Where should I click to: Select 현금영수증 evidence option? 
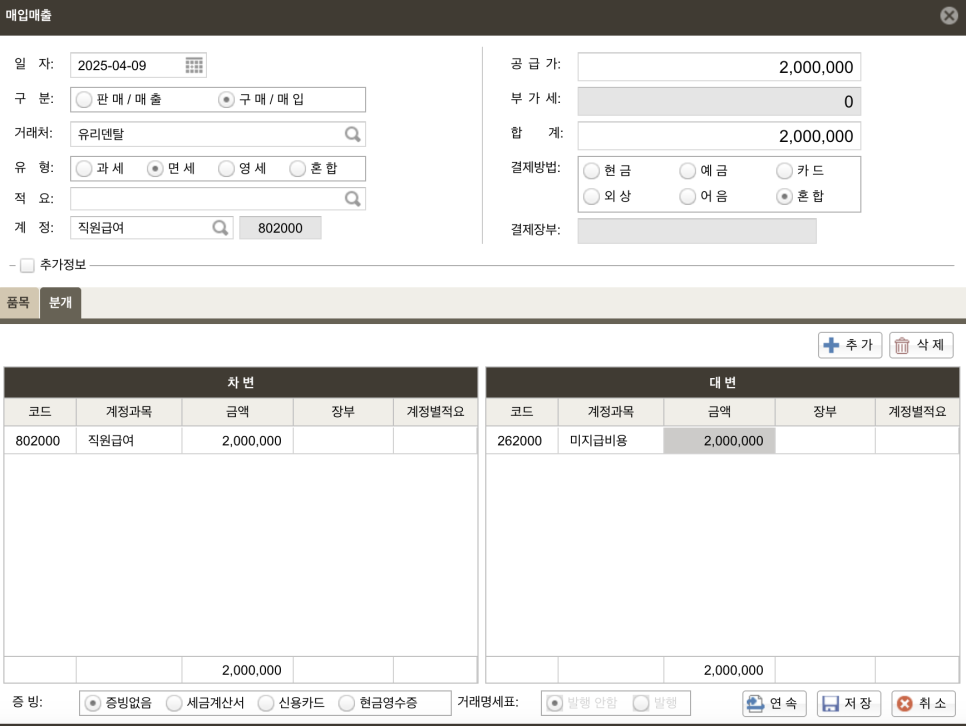click(x=347, y=703)
